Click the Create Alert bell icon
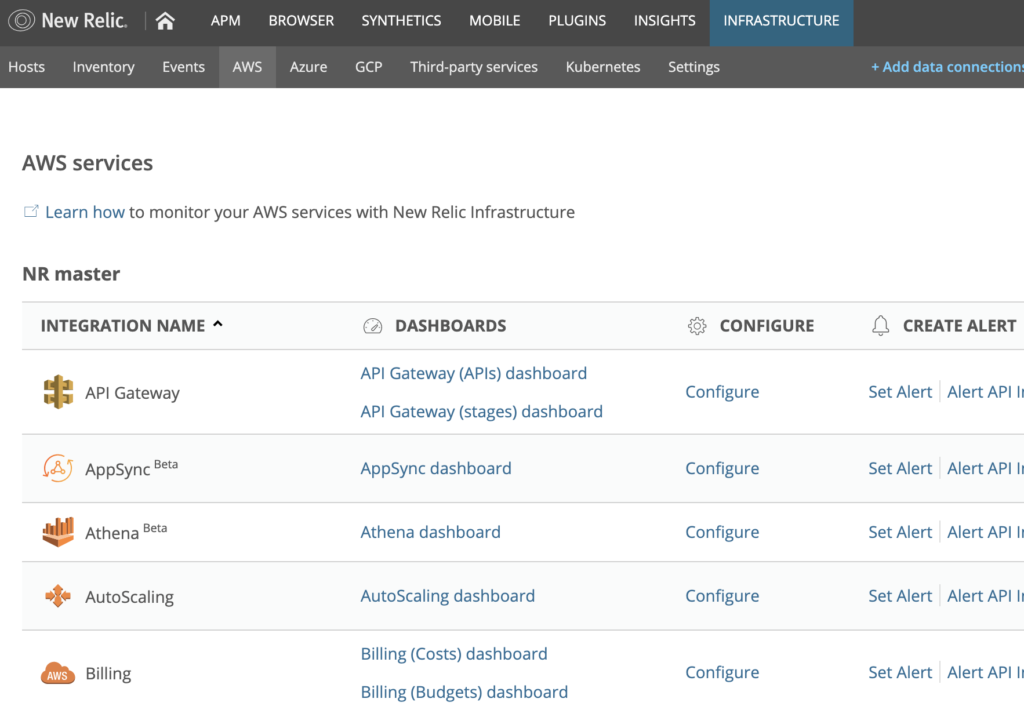Screen dimensions: 1024x706 pyautogui.click(x=880, y=325)
